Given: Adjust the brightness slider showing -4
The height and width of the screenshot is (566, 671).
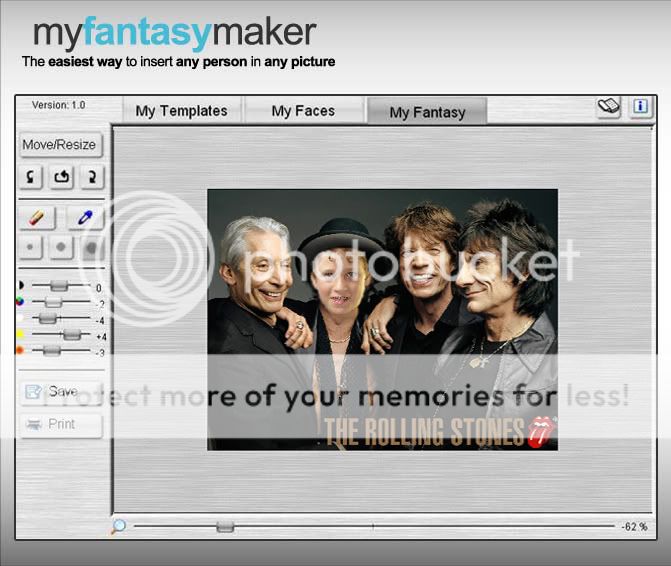Looking at the screenshot, I should click(x=48, y=318).
